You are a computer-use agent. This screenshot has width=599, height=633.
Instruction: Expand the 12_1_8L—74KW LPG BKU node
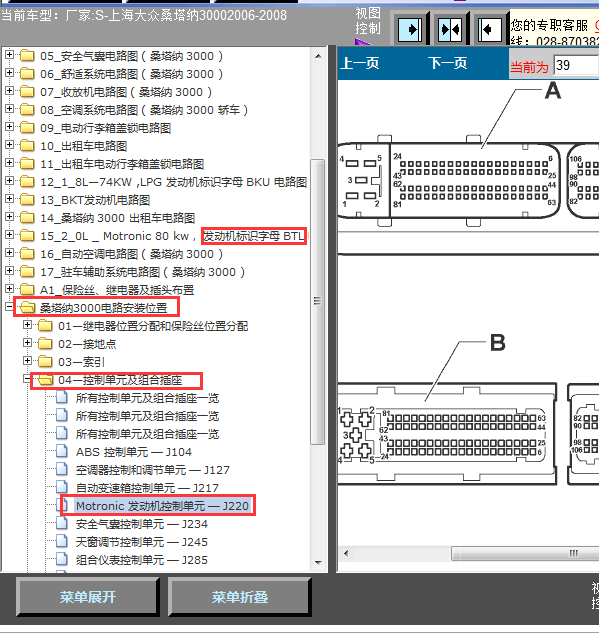point(9,181)
